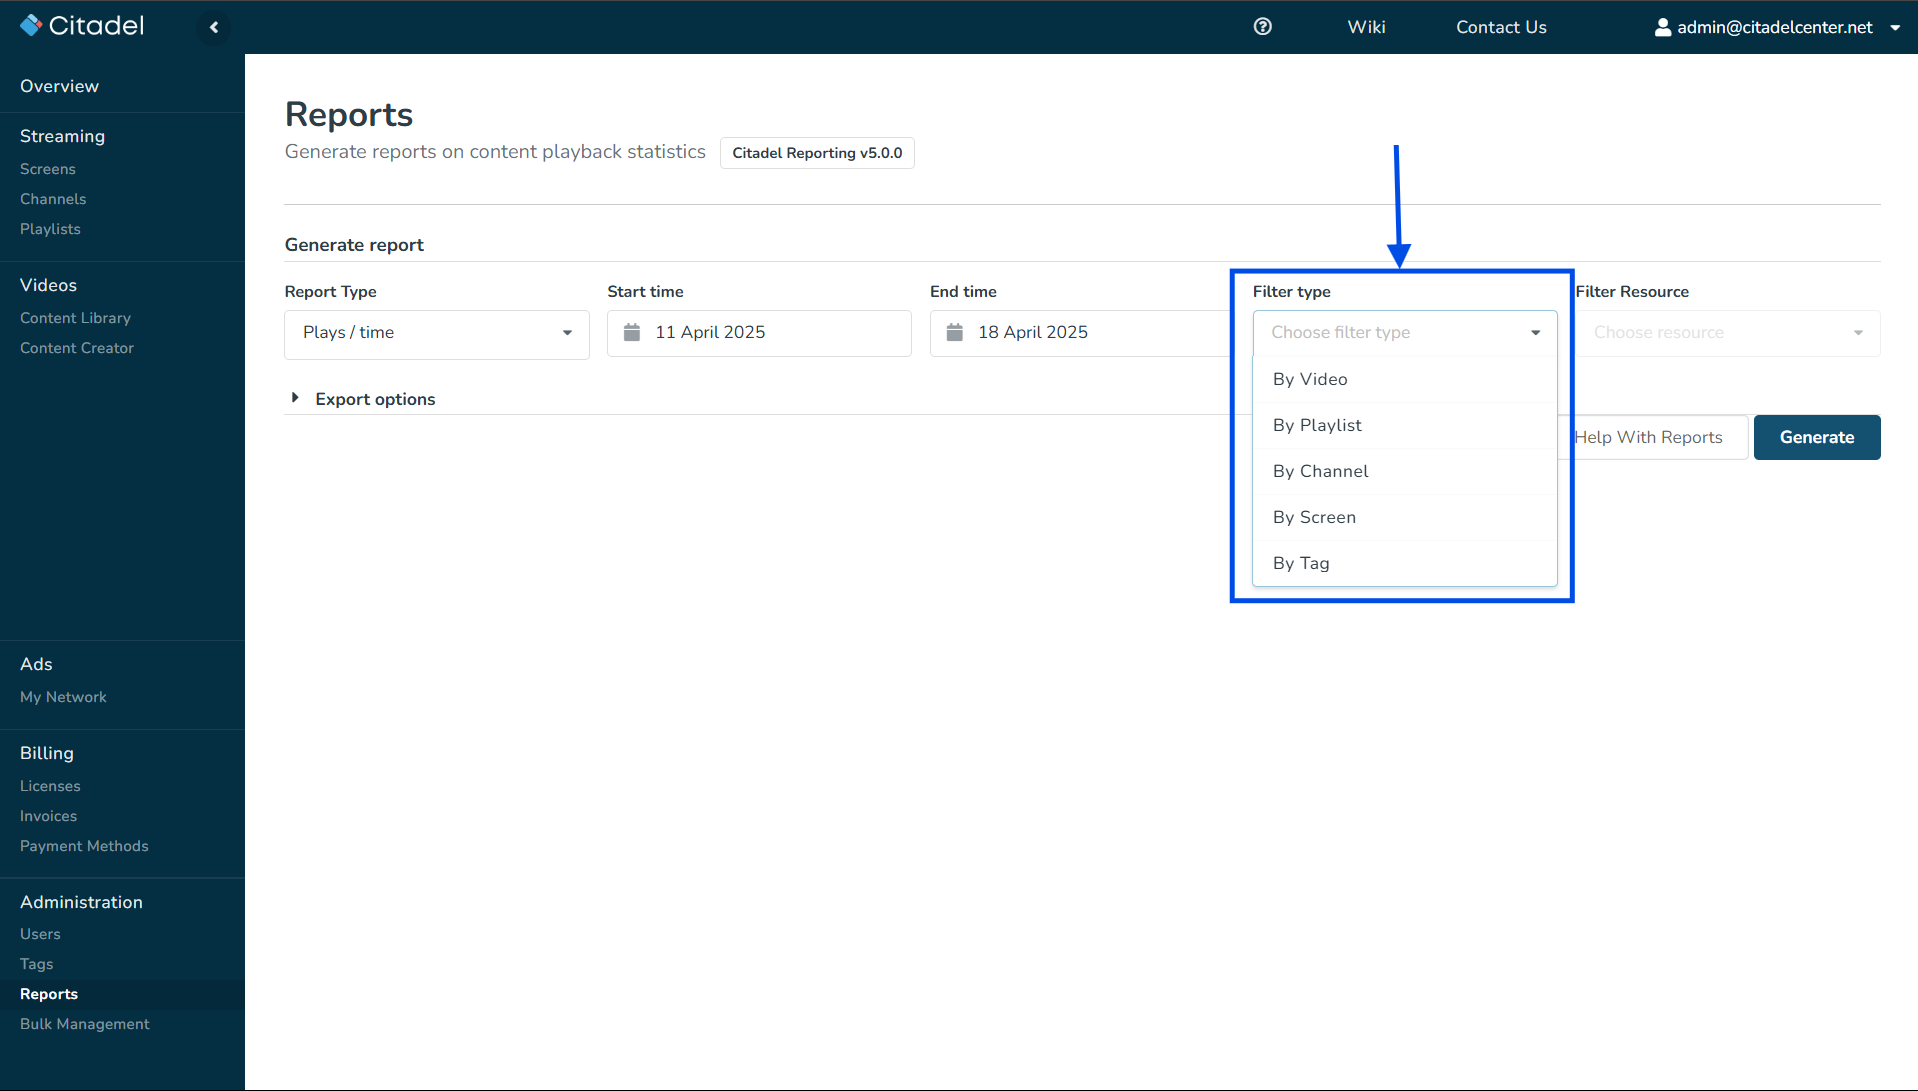1918x1091 pixels.
Task: Click the Streaming section heading
Action: pyautogui.click(x=62, y=136)
